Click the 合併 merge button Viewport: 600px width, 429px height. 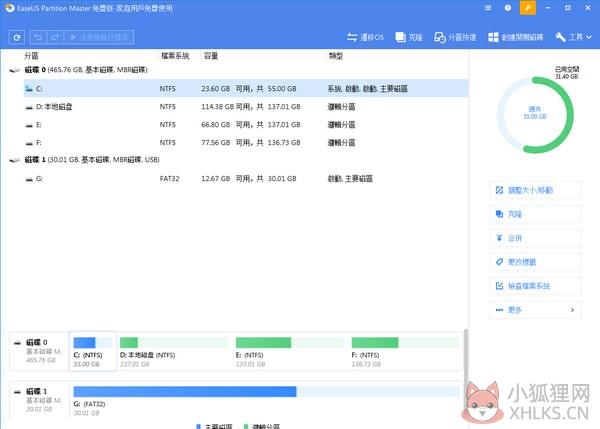535,238
